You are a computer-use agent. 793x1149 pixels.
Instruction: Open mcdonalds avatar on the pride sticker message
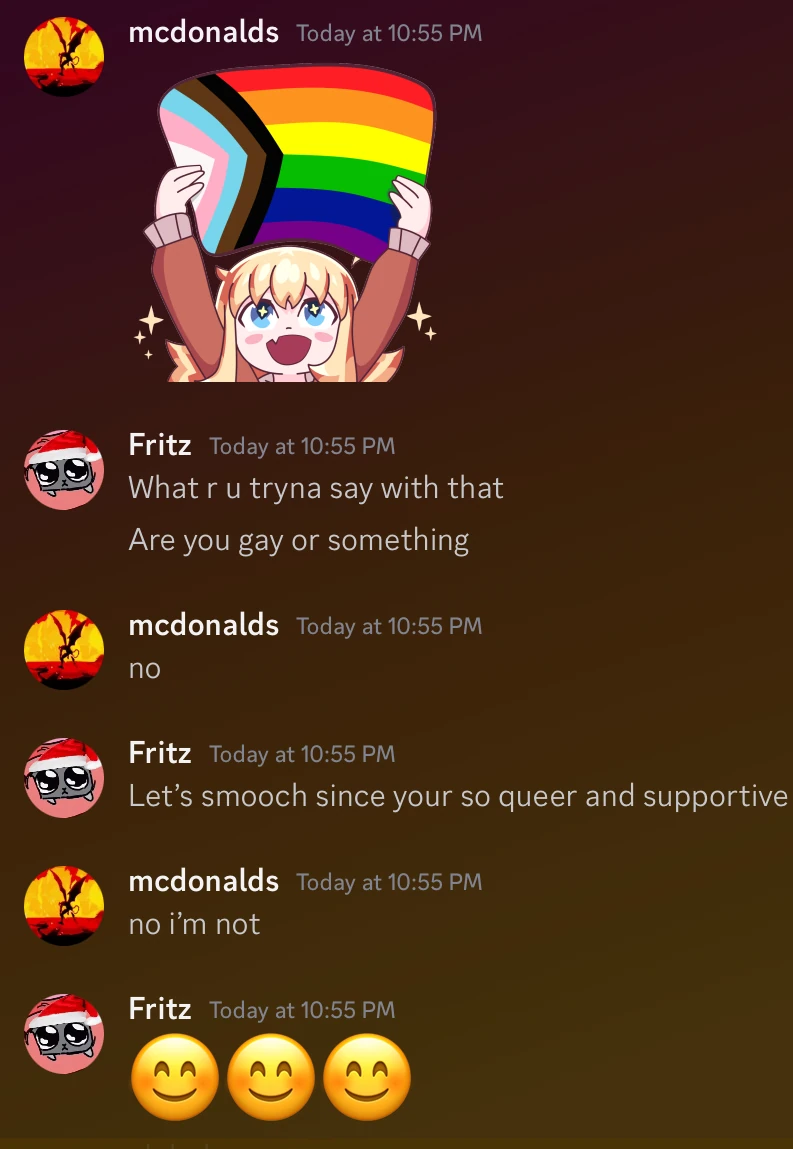(64, 56)
